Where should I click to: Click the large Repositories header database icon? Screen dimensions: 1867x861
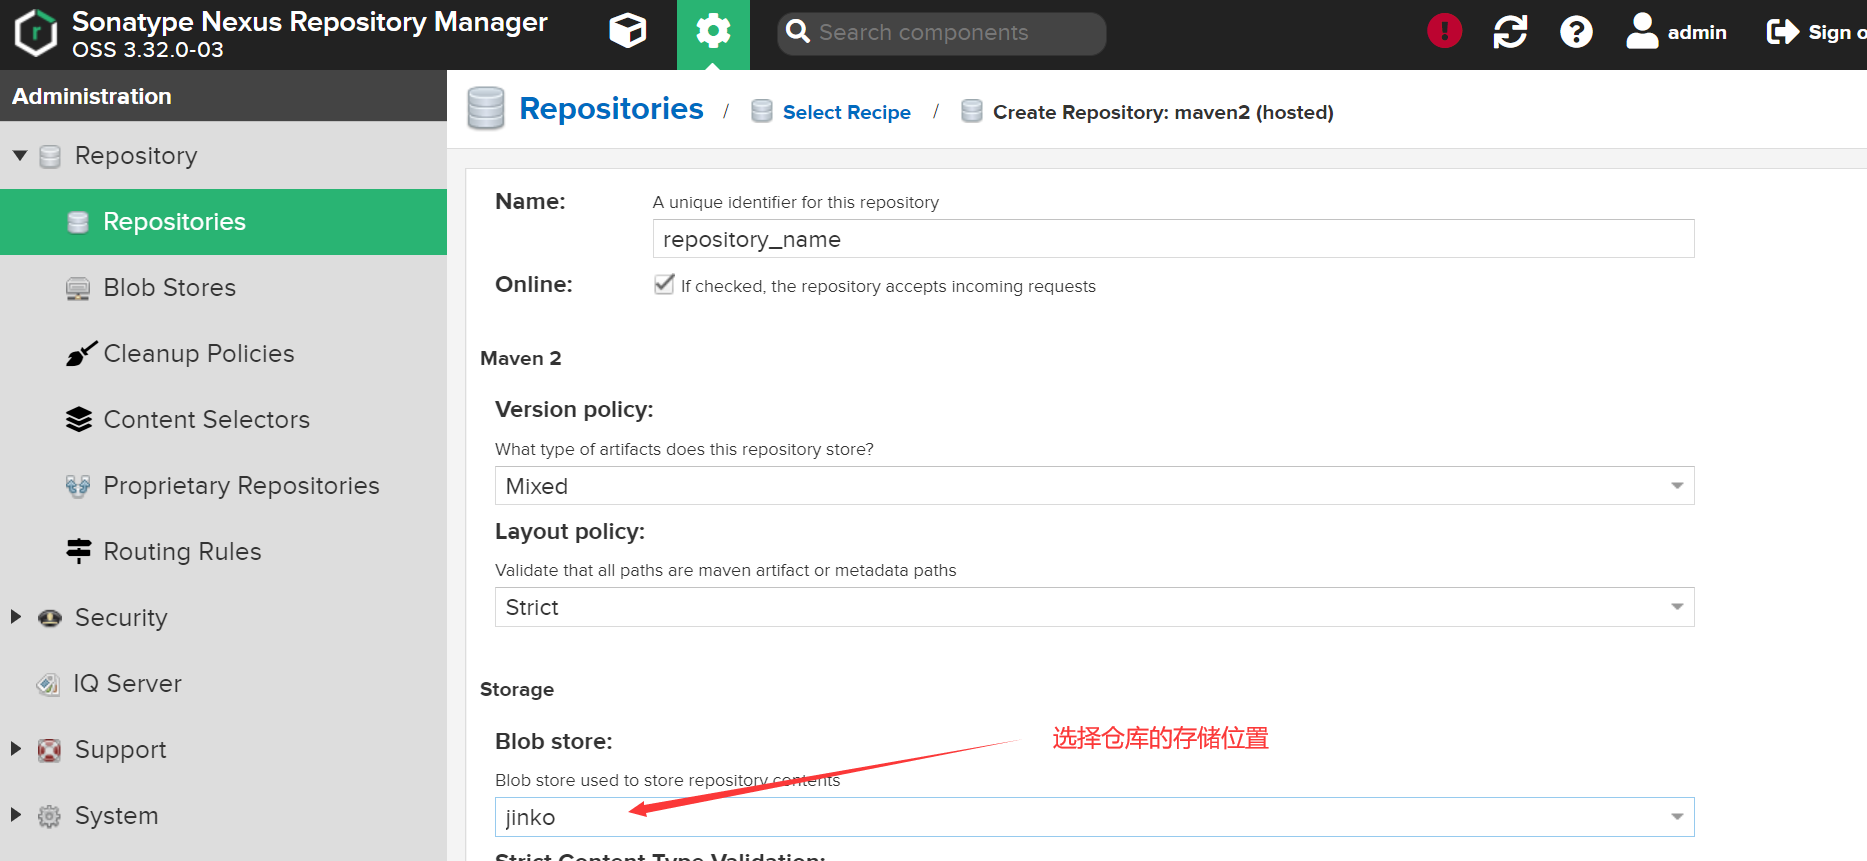point(486,108)
